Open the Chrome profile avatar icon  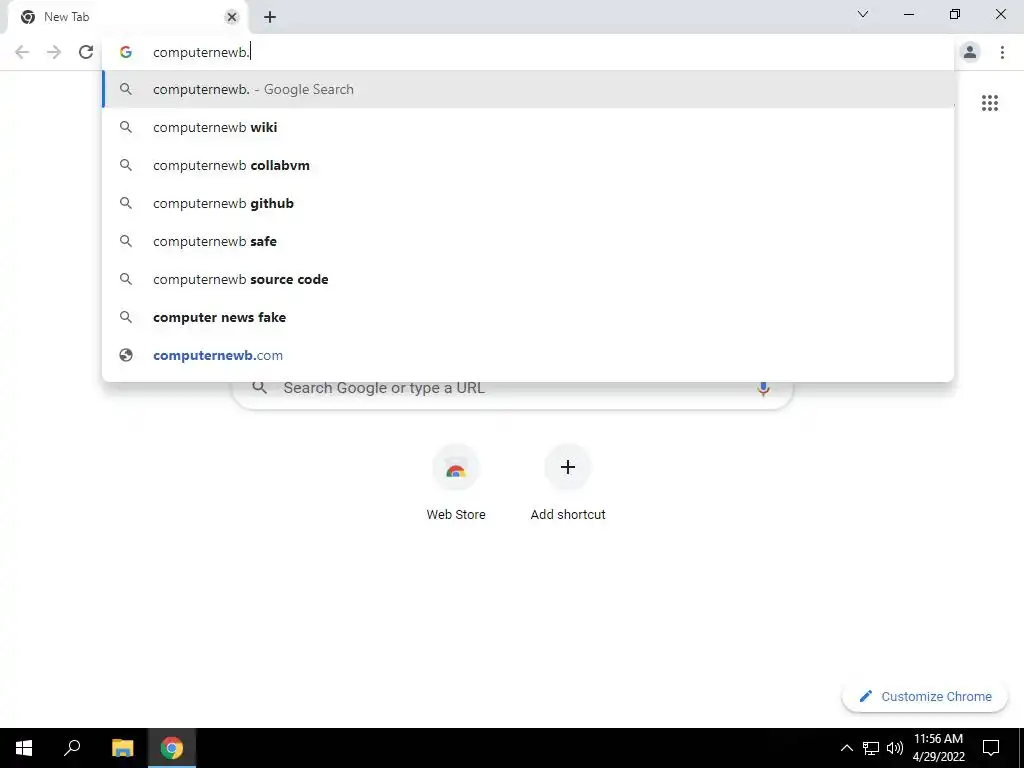(970, 52)
